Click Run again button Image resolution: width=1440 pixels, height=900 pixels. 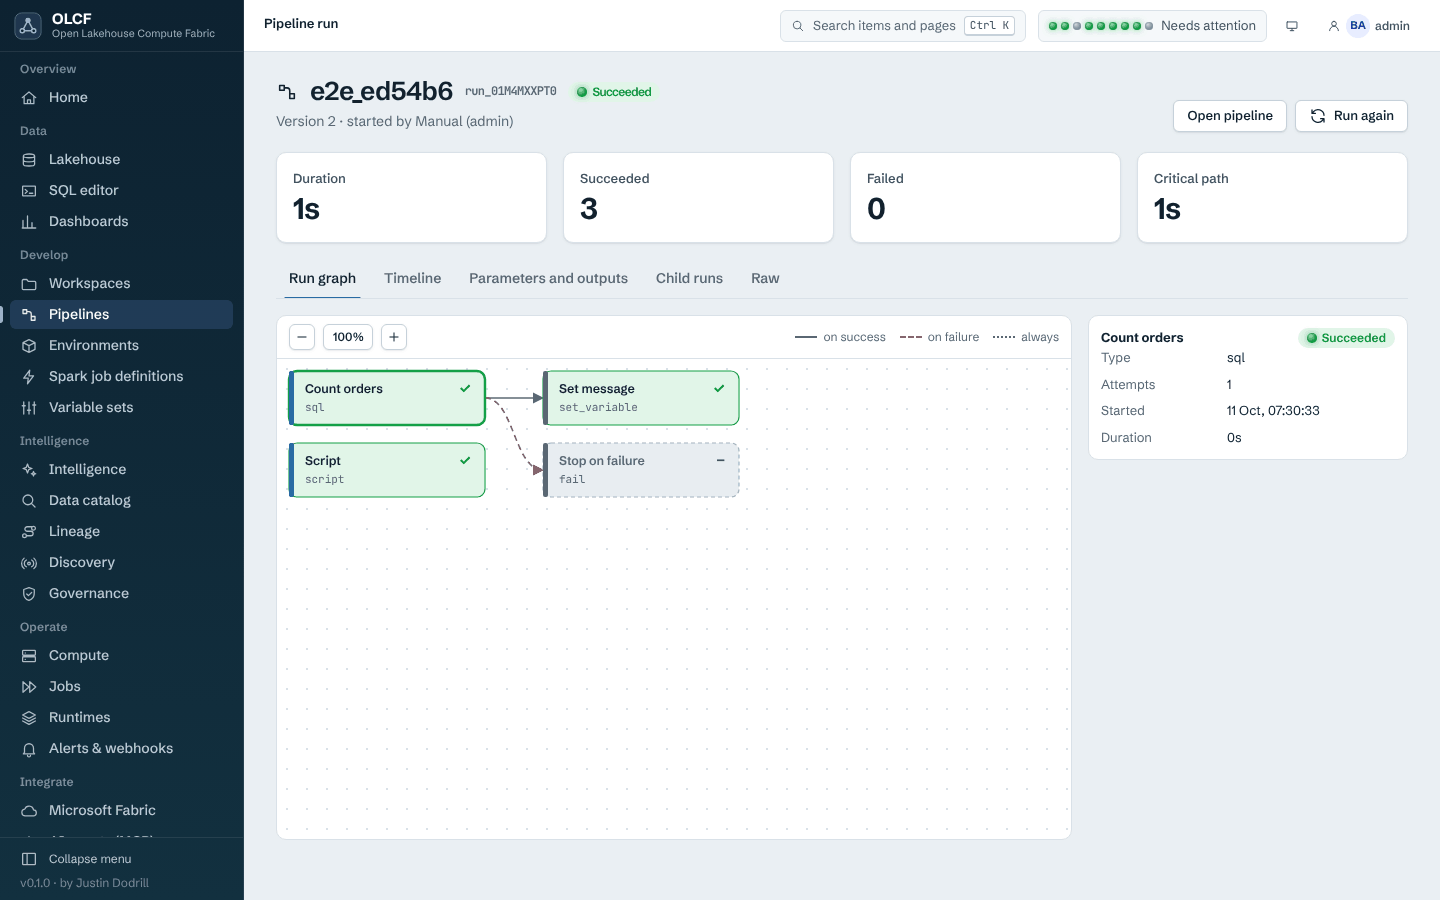[x=1351, y=116]
